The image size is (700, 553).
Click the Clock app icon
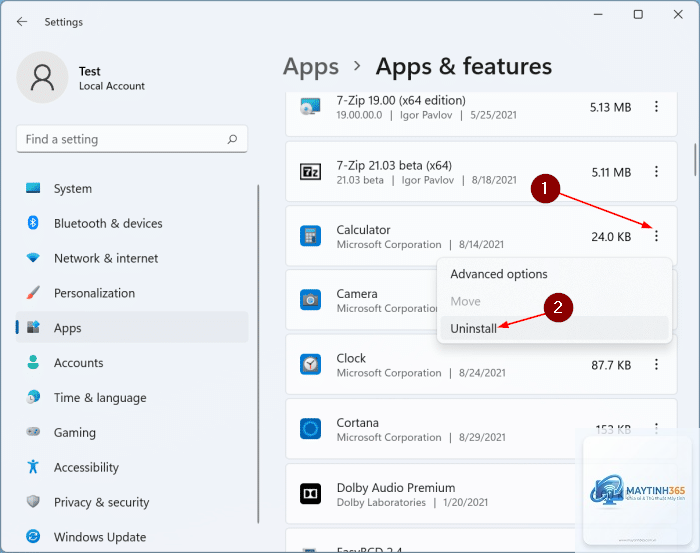pos(310,365)
